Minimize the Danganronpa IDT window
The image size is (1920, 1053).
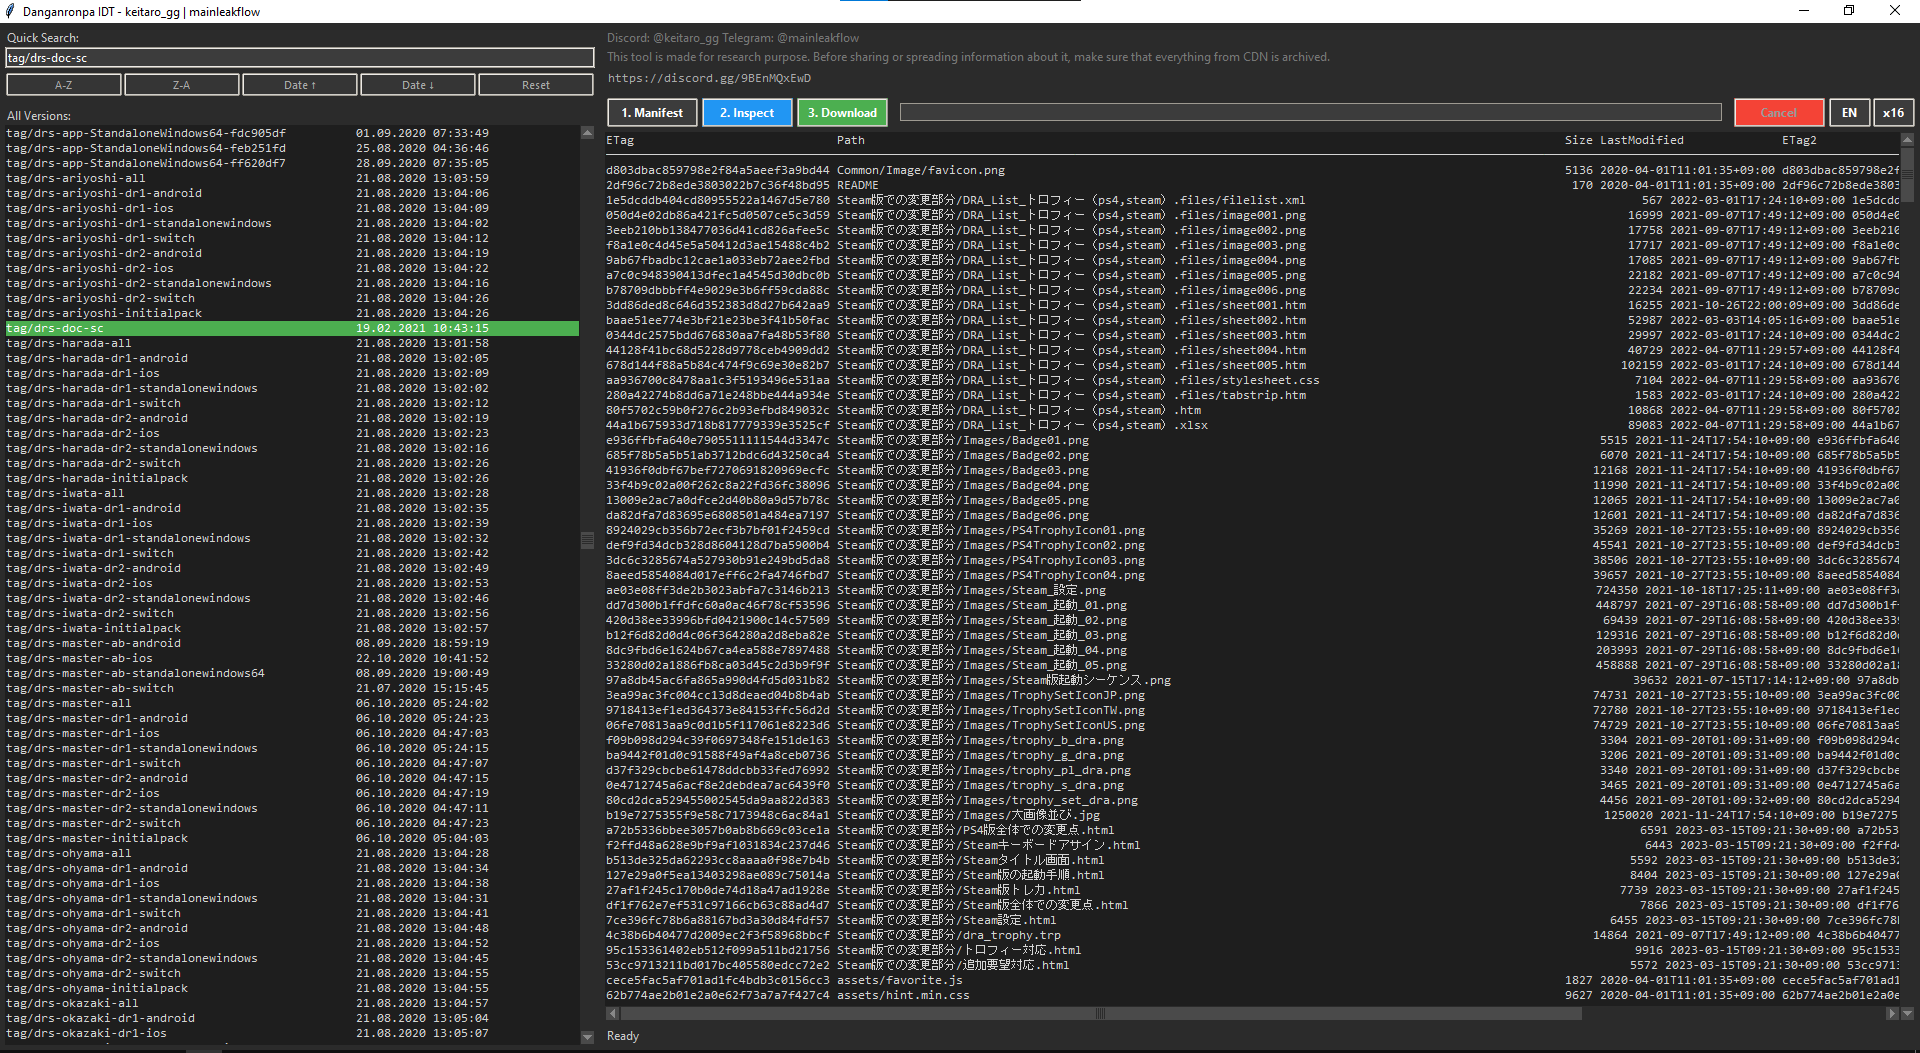tap(1804, 11)
